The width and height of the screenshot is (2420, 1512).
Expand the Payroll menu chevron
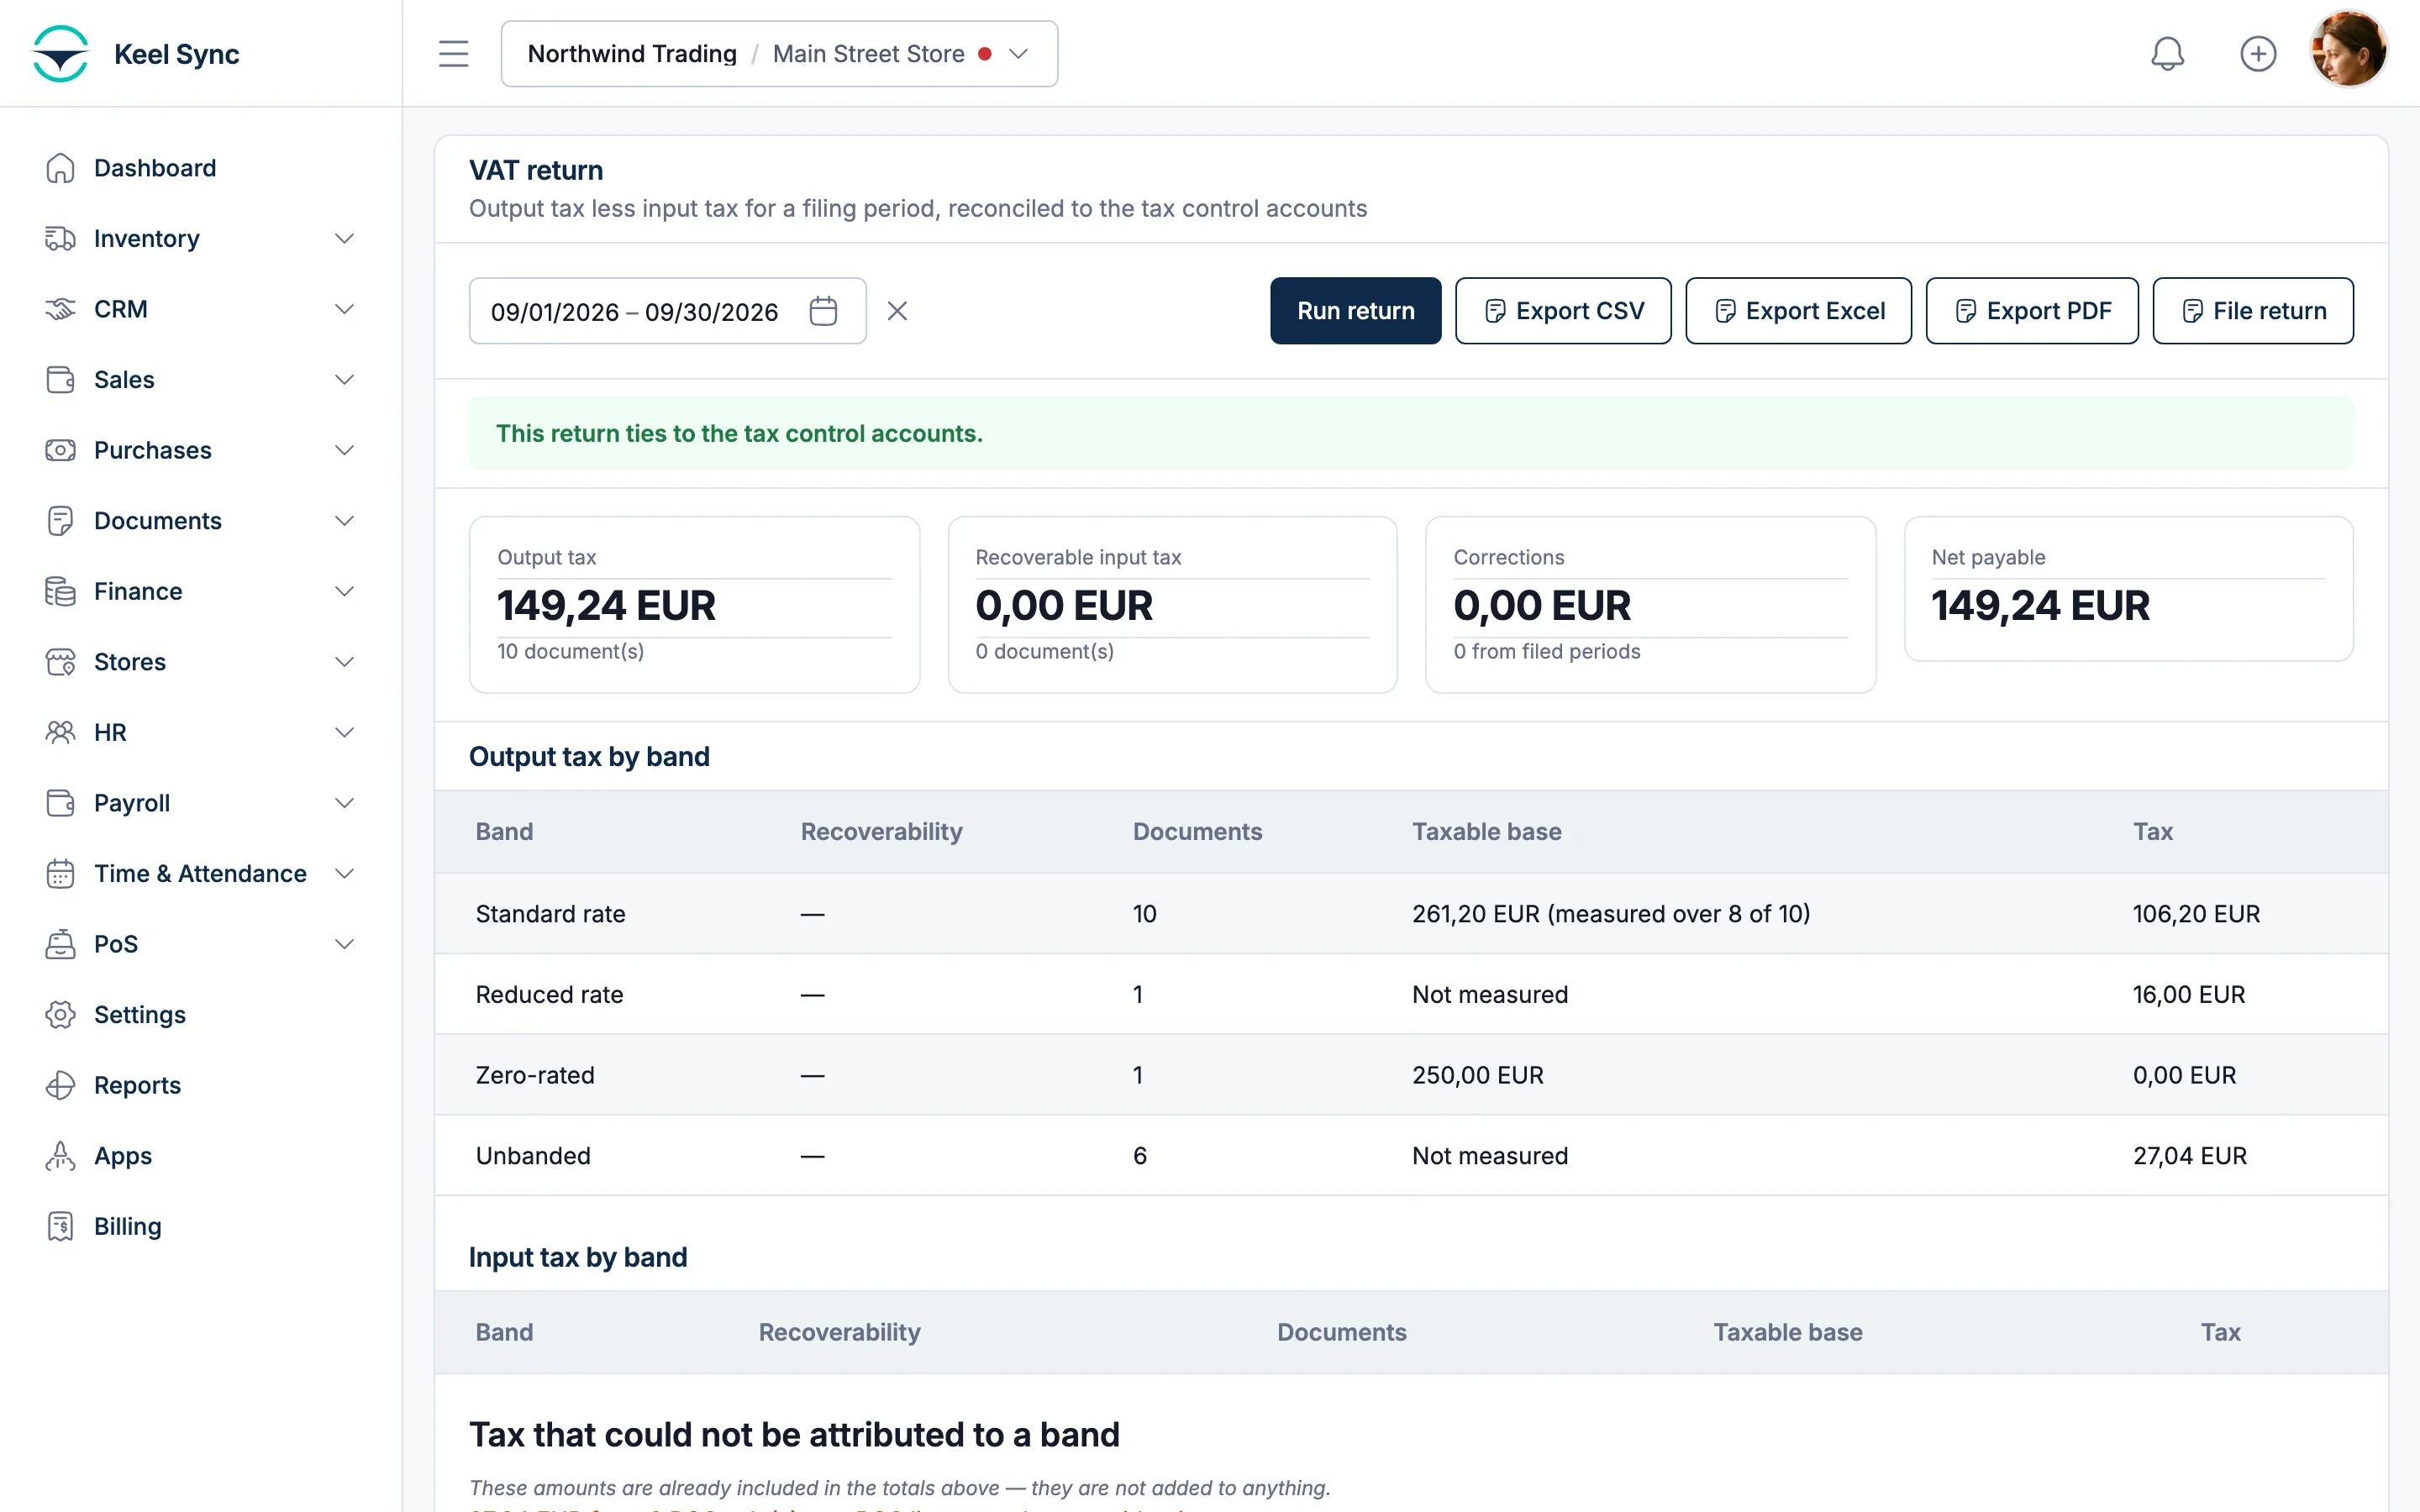[344, 803]
